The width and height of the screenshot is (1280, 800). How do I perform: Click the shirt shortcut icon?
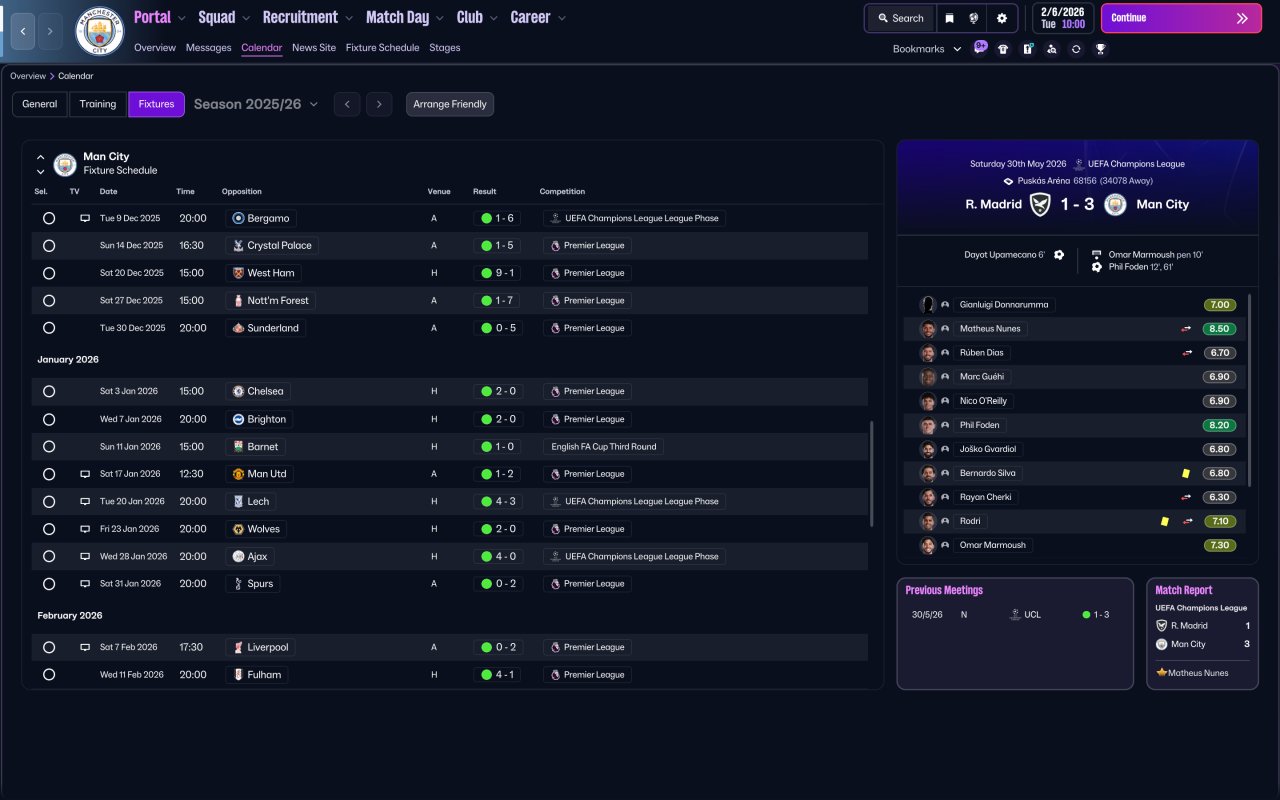[x=1003, y=49]
